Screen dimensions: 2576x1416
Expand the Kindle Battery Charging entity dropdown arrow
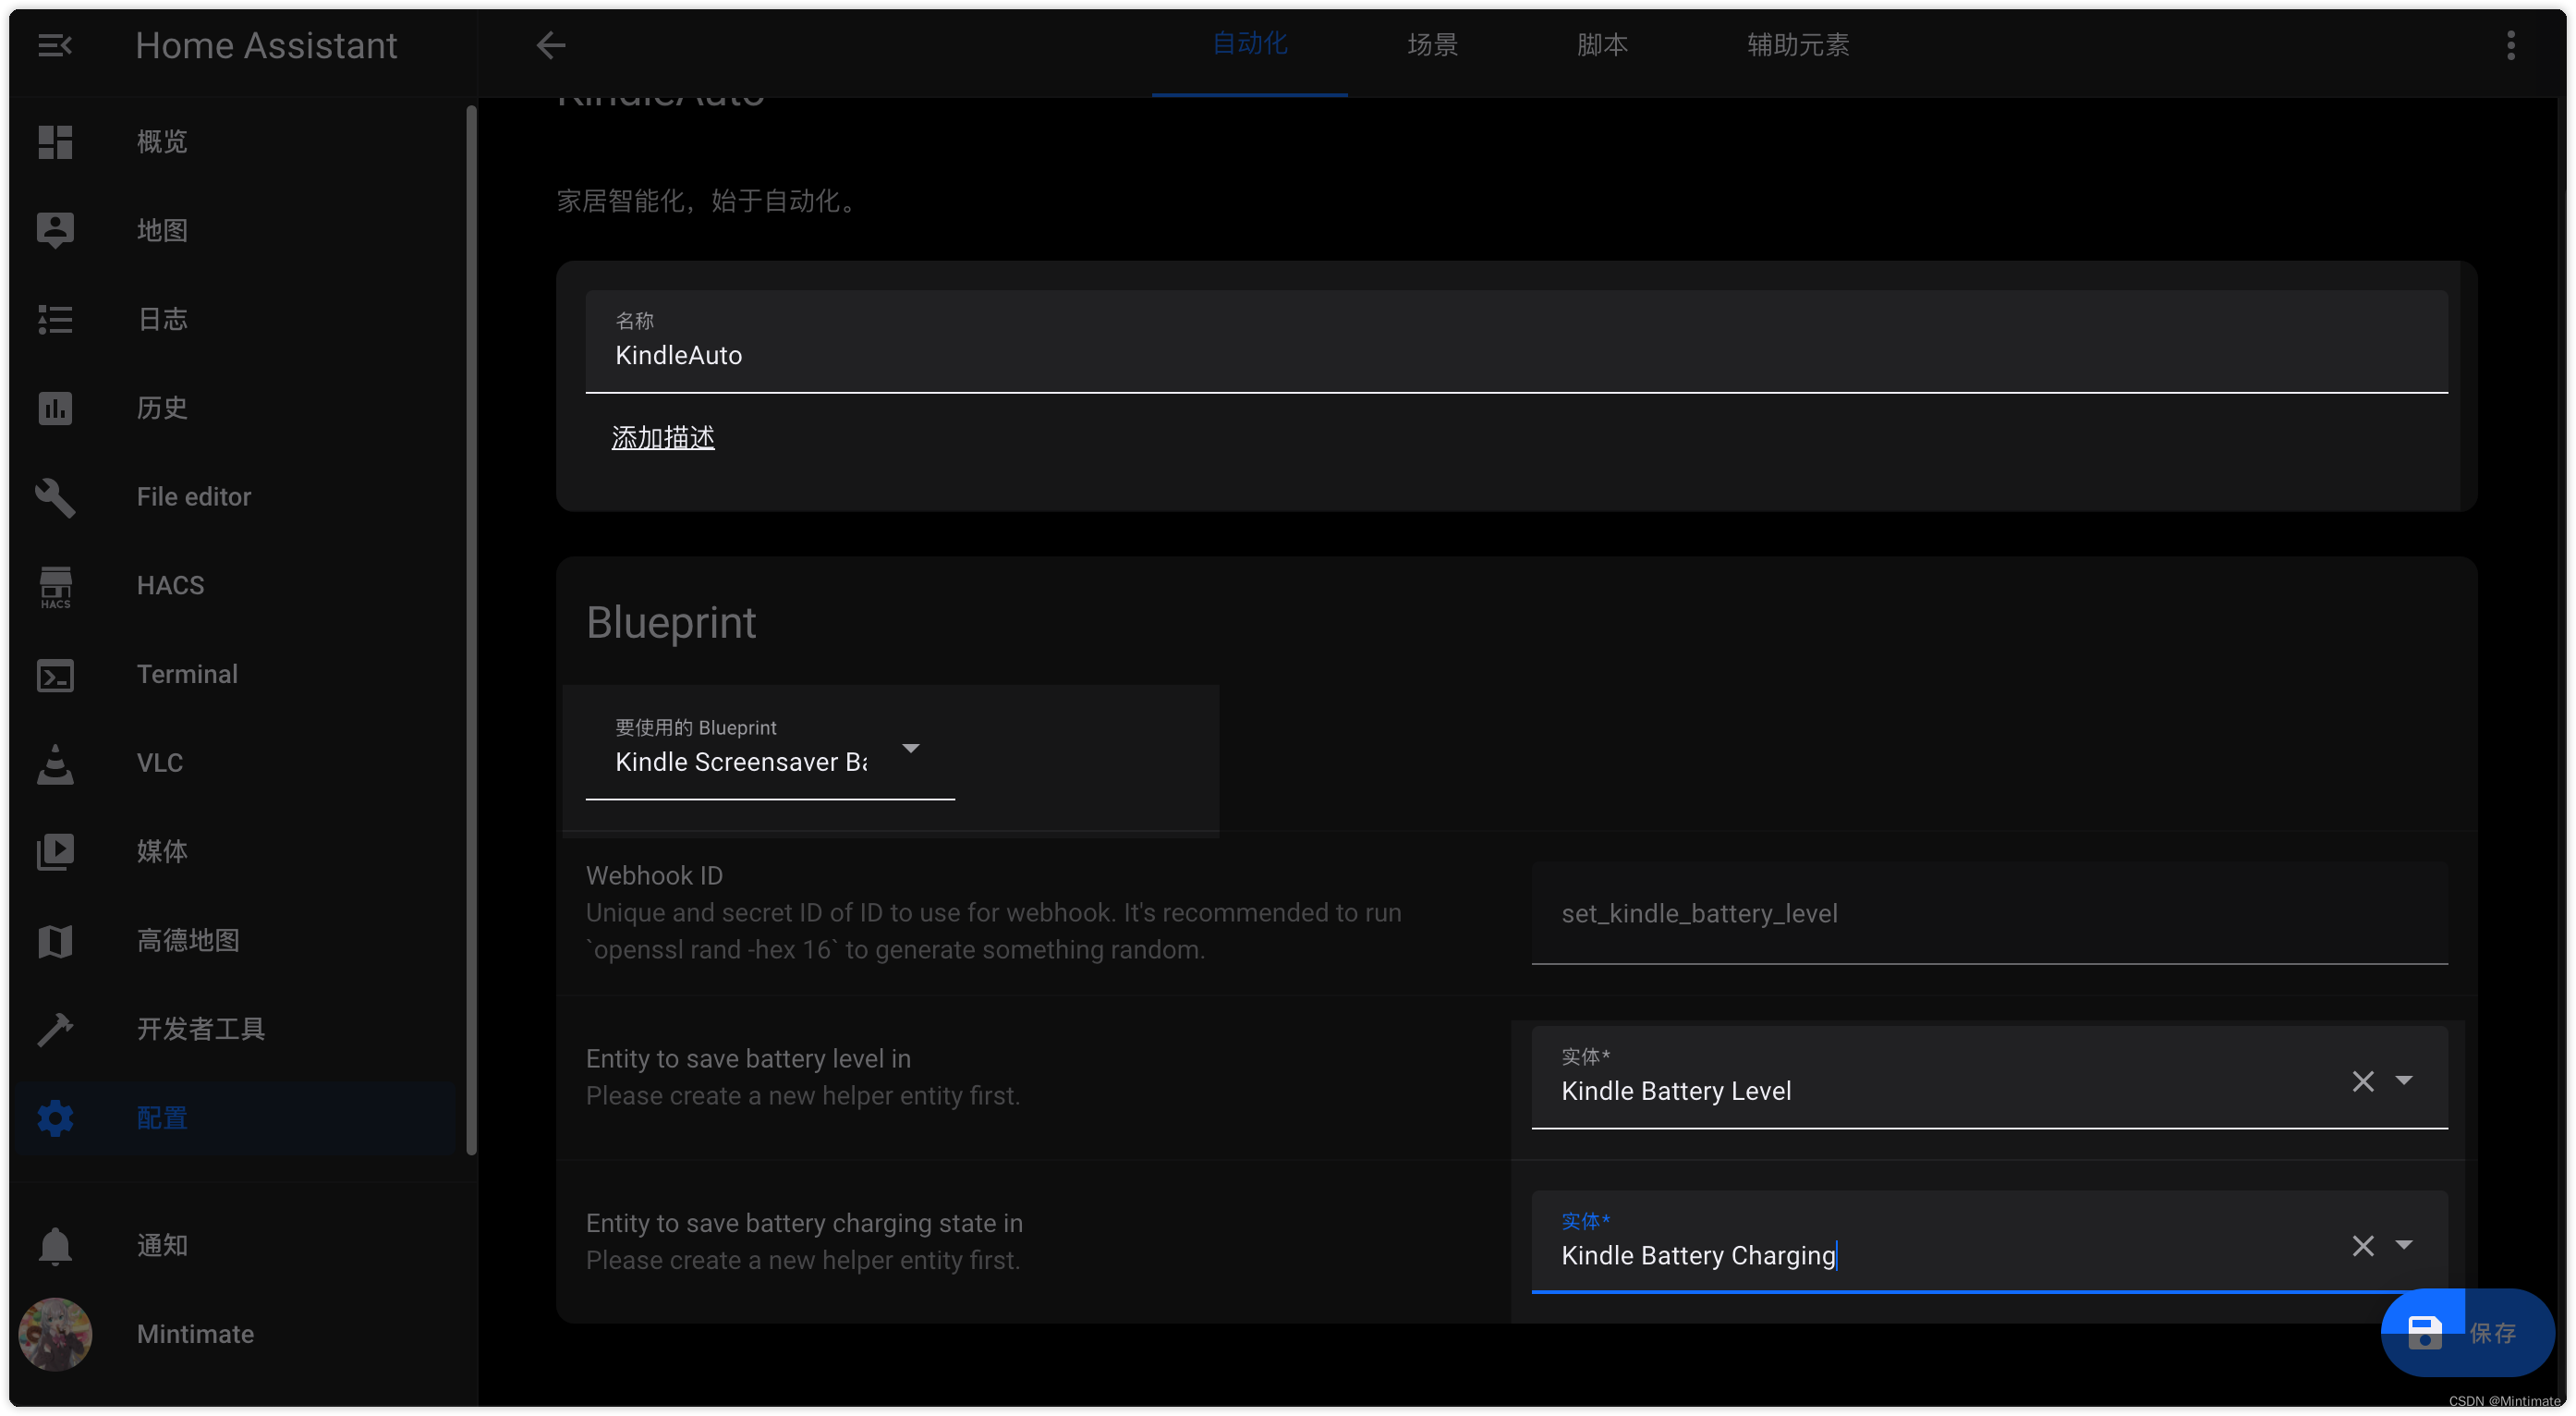(2403, 1245)
